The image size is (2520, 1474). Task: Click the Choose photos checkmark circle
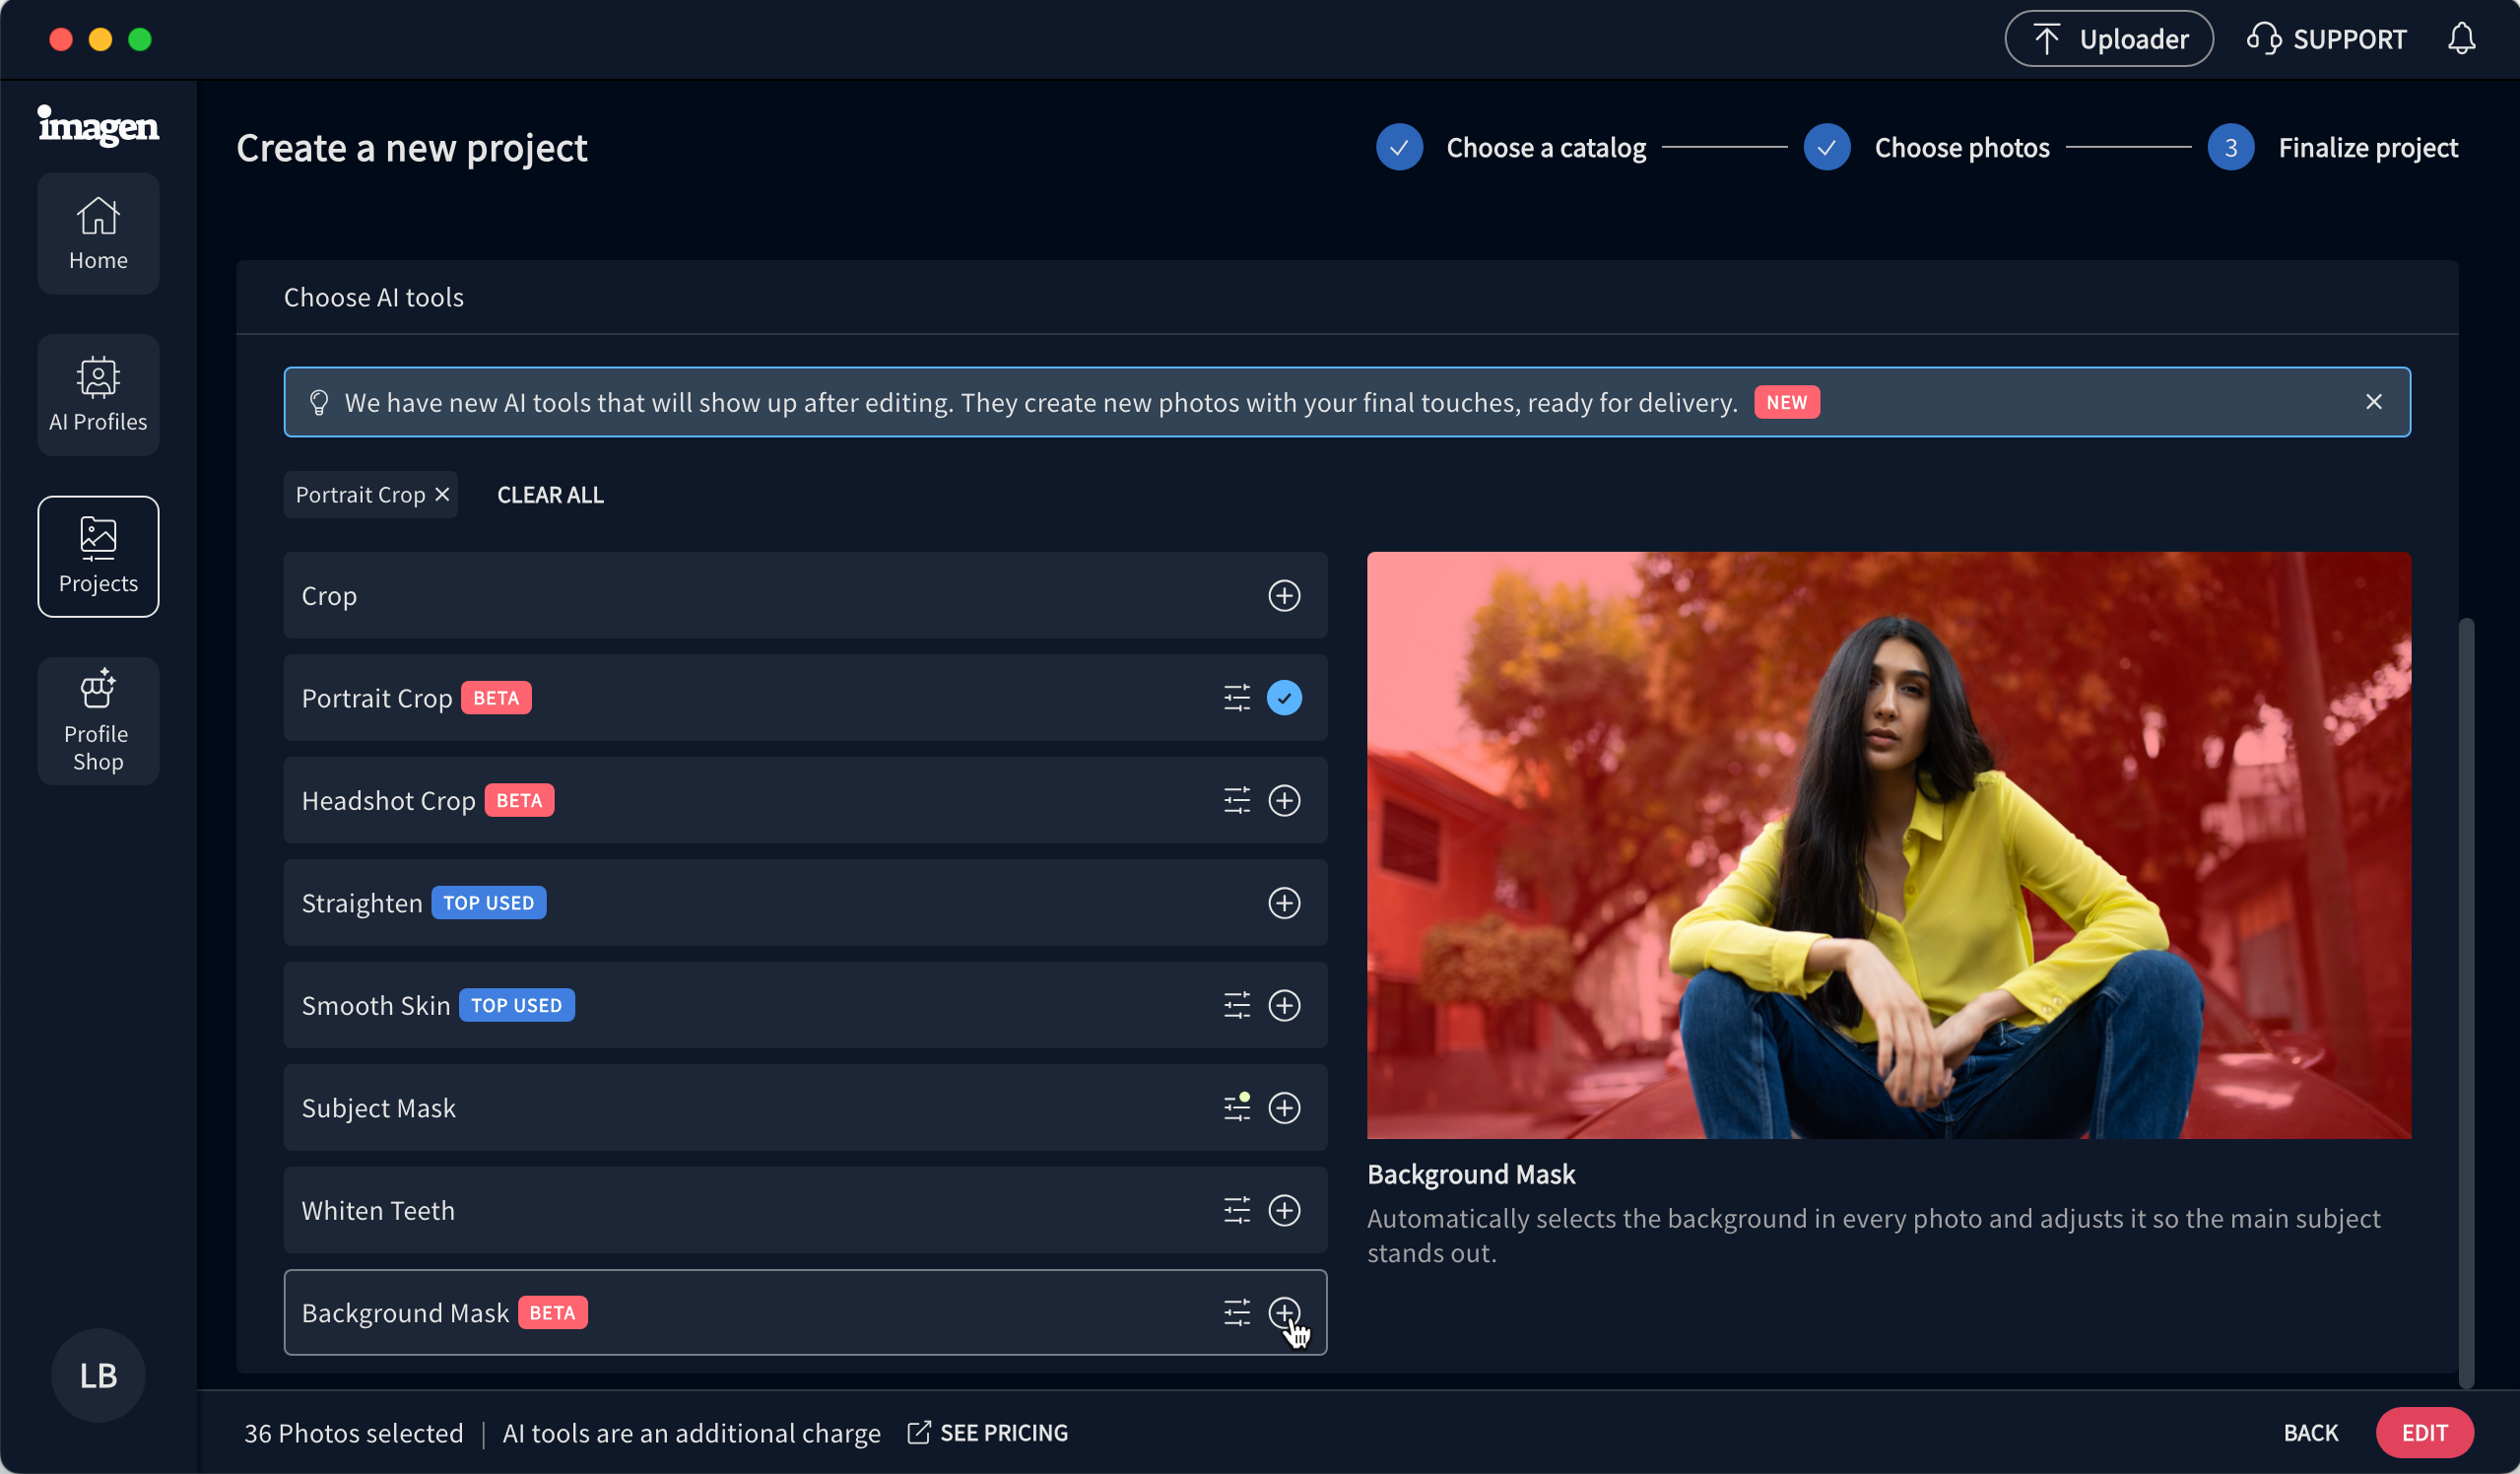coord(1826,148)
